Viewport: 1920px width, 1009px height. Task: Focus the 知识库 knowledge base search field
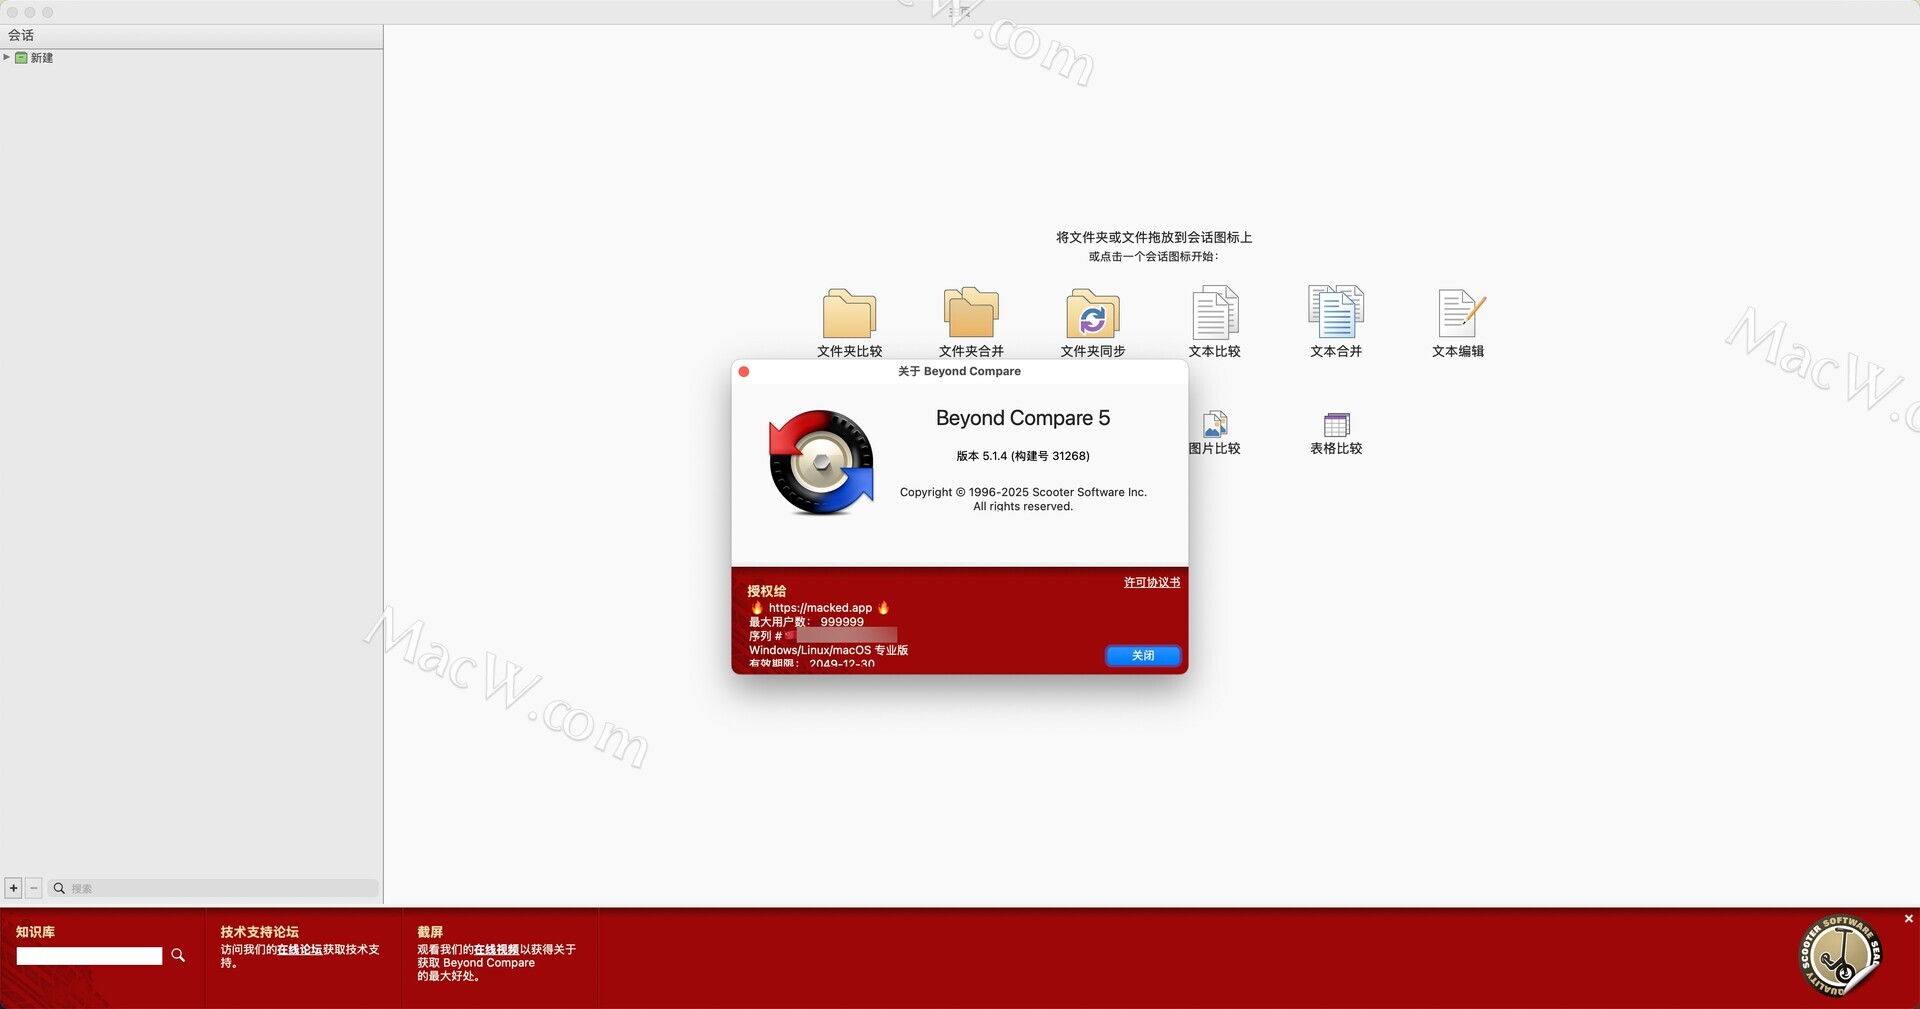(89, 956)
